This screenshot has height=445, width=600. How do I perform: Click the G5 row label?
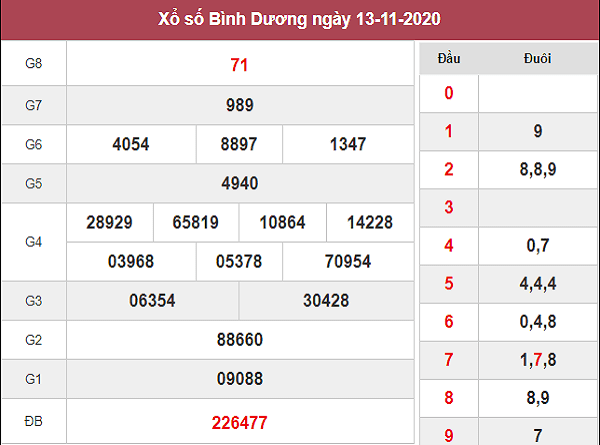point(34,184)
